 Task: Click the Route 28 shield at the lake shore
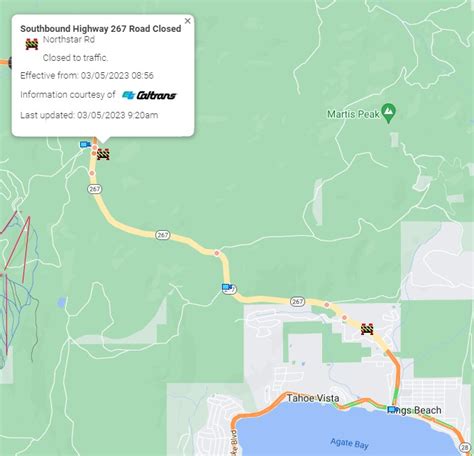pyautogui.click(x=465, y=447)
